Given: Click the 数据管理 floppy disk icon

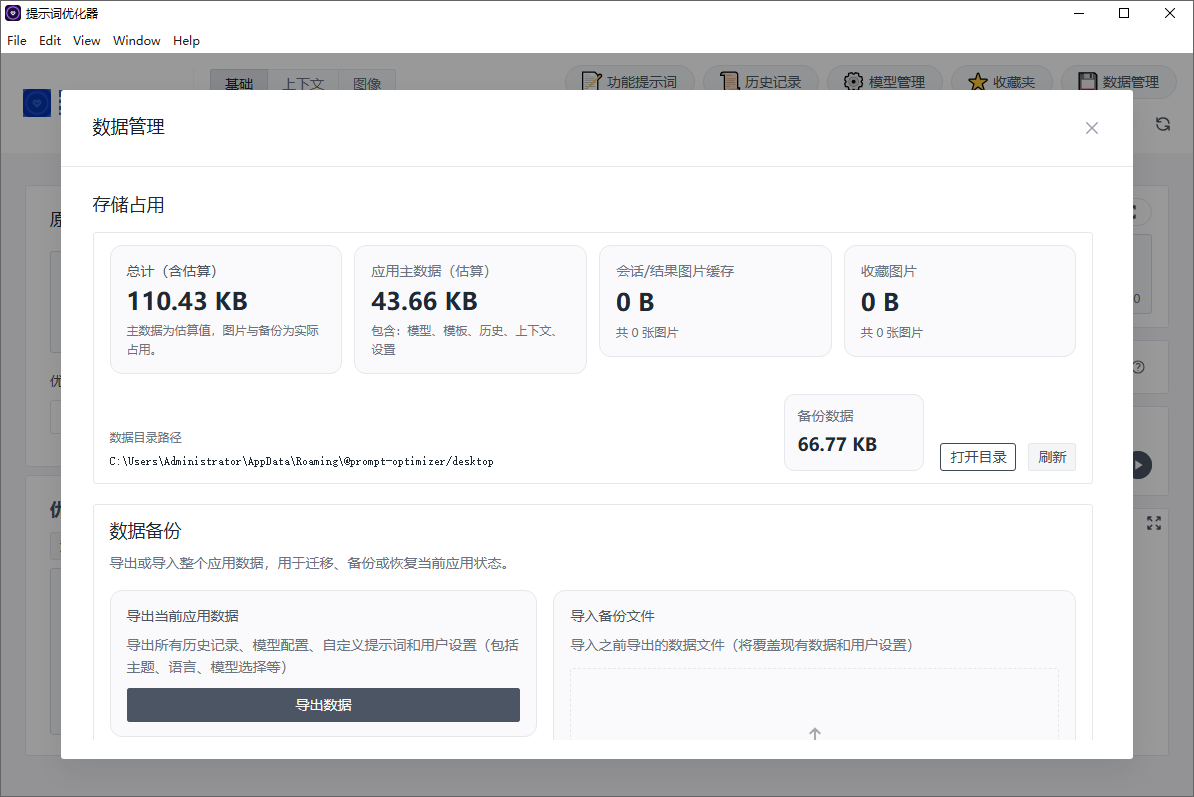Looking at the screenshot, I should [x=1087, y=81].
